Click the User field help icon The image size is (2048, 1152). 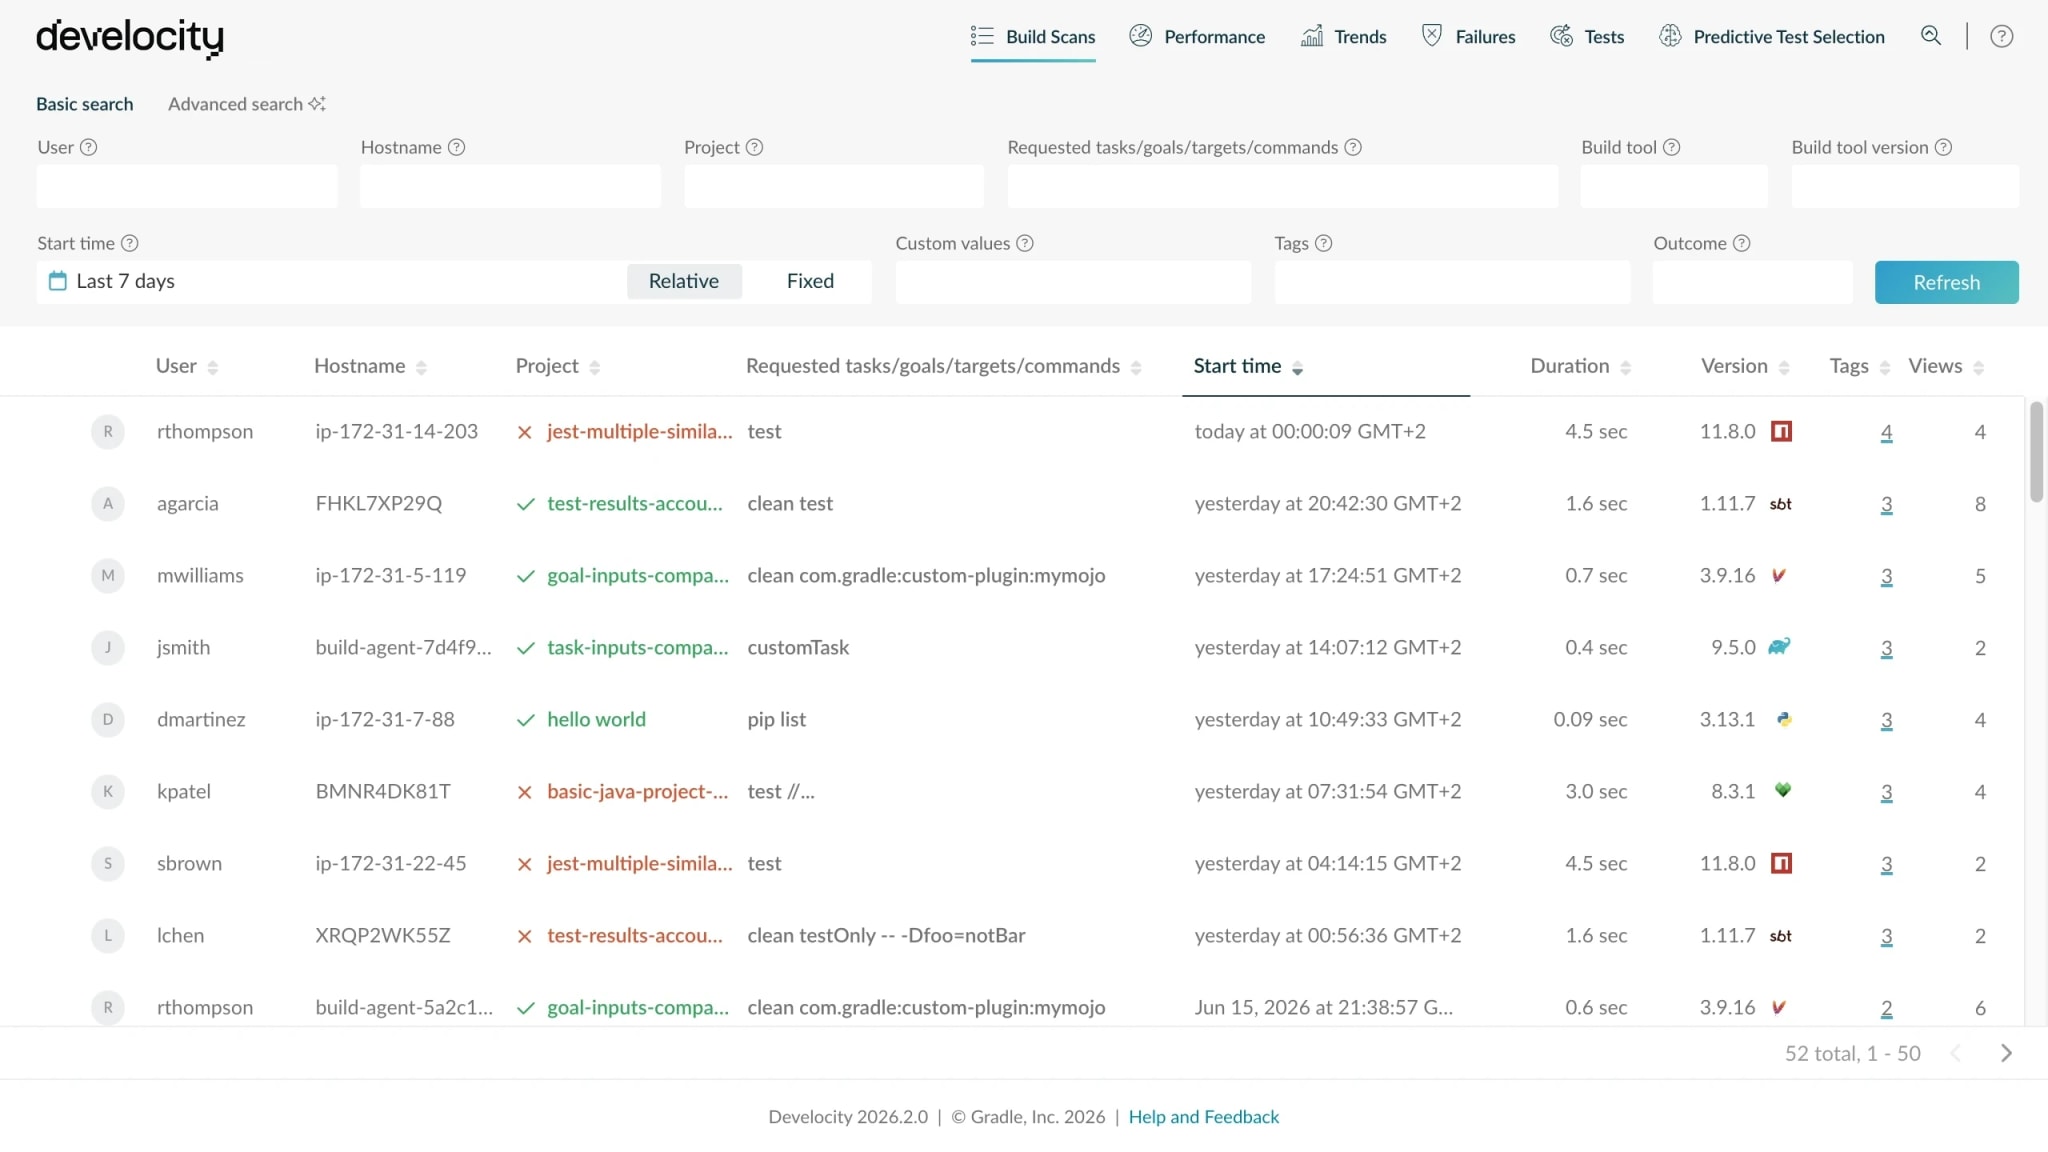click(89, 147)
